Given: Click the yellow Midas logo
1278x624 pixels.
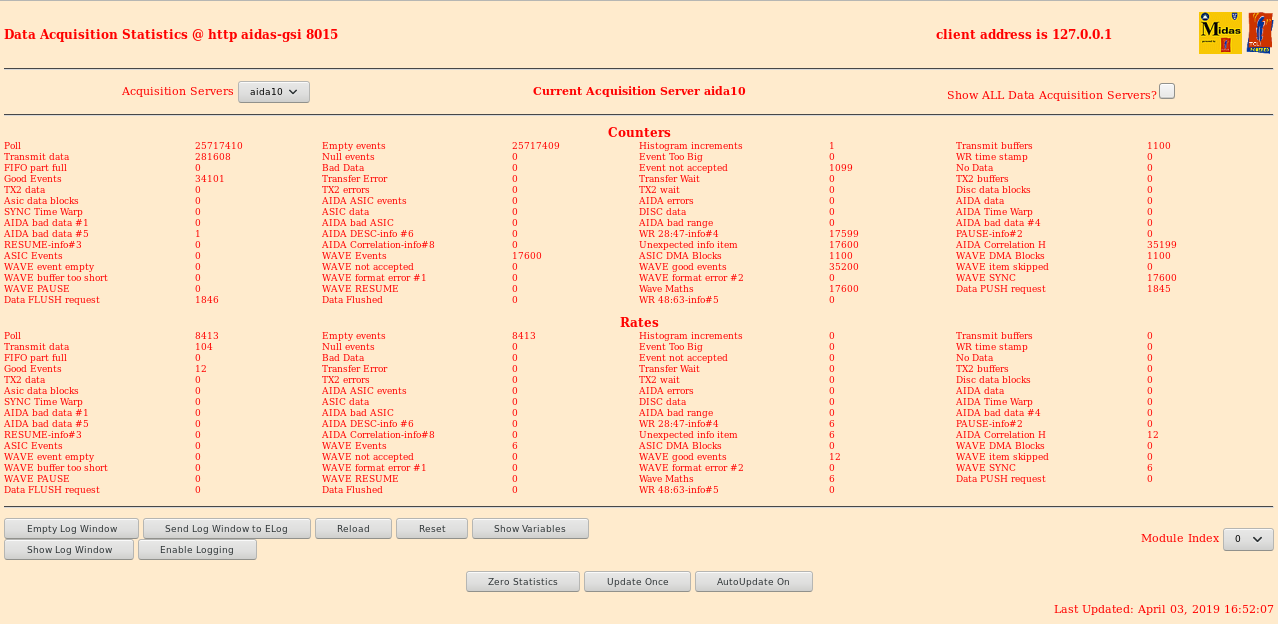Looking at the screenshot, I should pyautogui.click(x=1220, y=33).
